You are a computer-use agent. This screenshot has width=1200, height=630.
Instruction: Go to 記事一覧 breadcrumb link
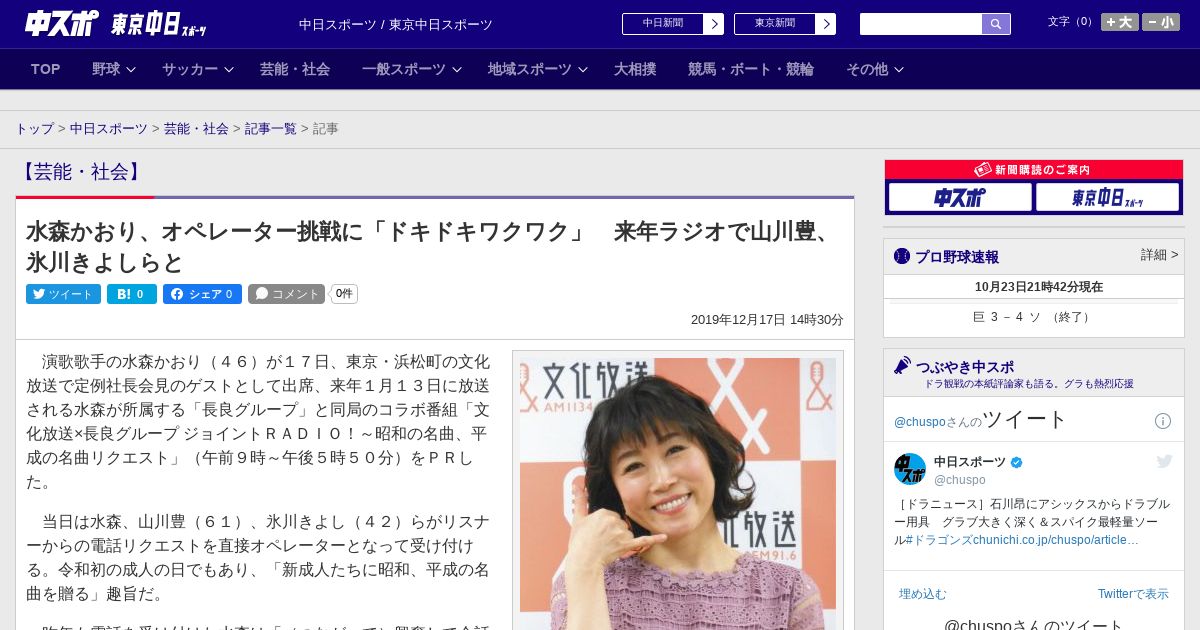(x=271, y=129)
